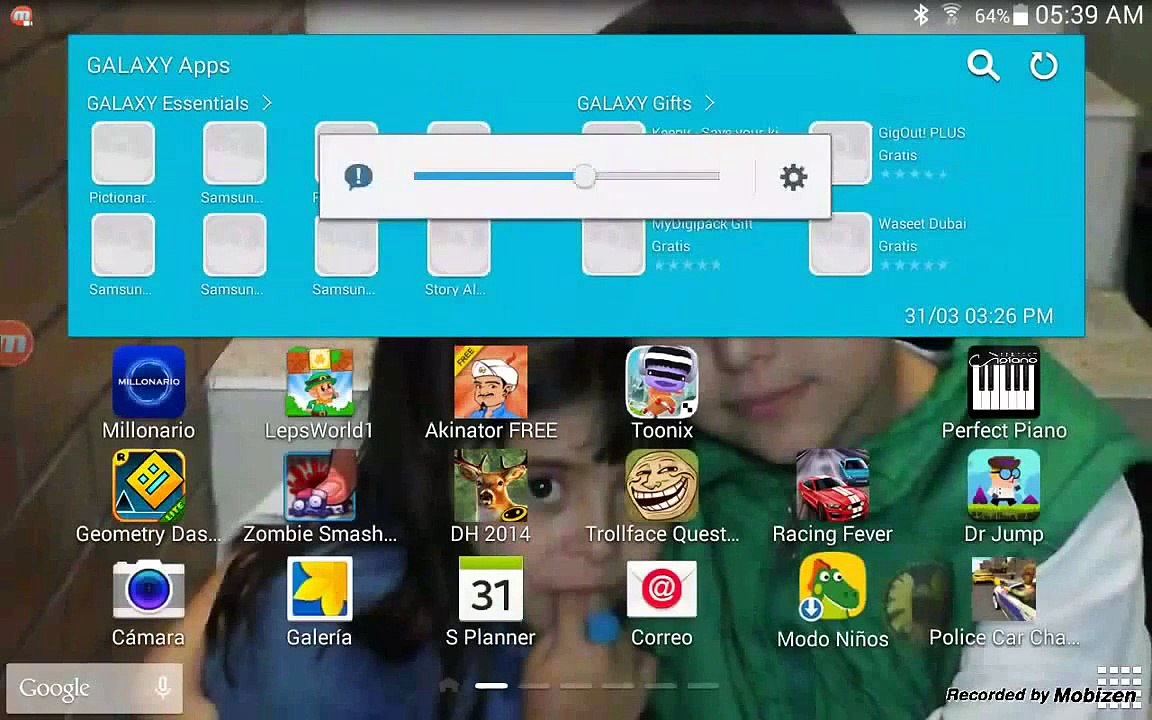The width and height of the screenshot is (1152, 720).
Task: Tap the 05:39 AM clock
Action: 1089,15
